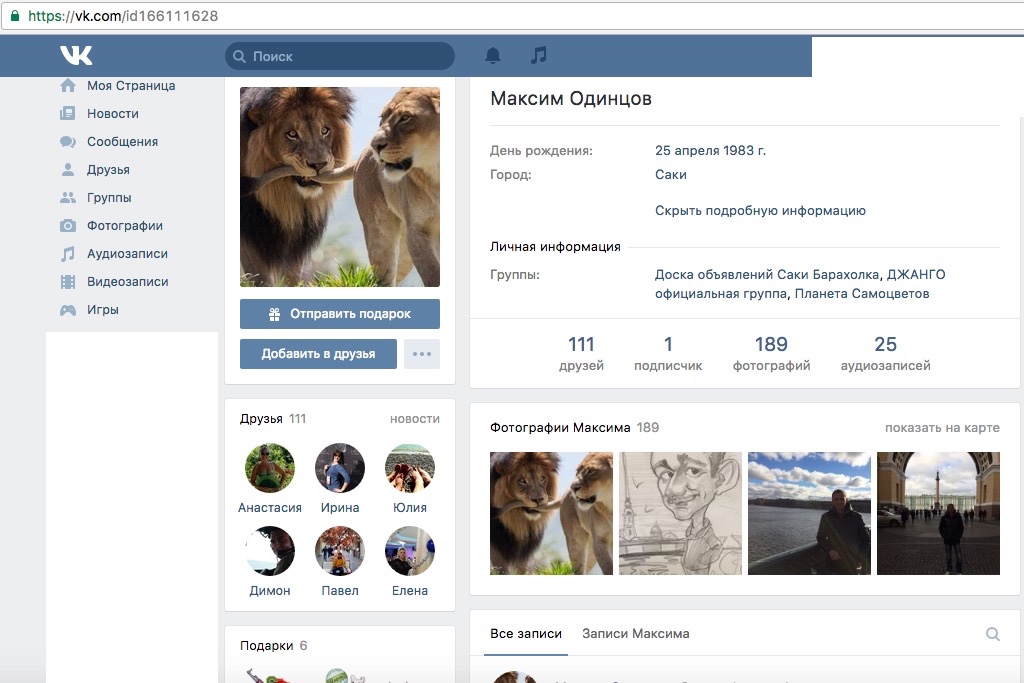Click the Игры gamepad icon

pyautogui.click(x=68, y=310)
